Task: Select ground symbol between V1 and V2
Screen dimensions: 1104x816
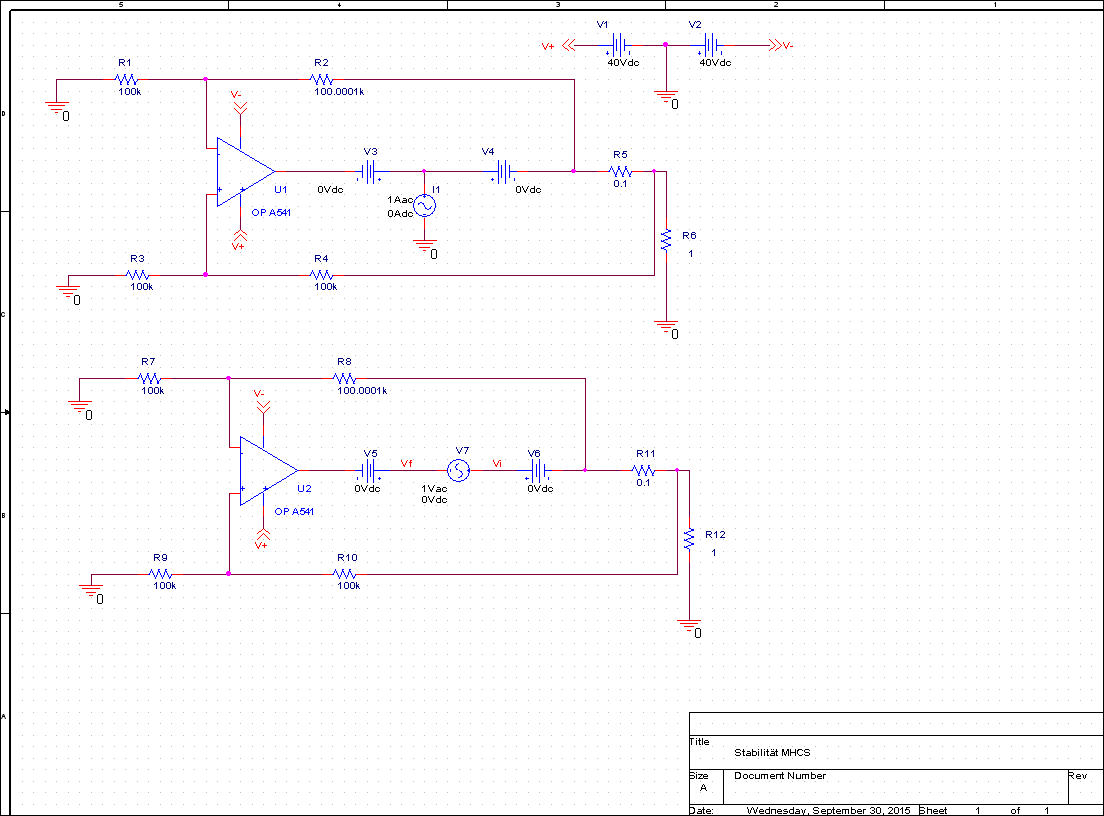Action: tap(666, 96)
